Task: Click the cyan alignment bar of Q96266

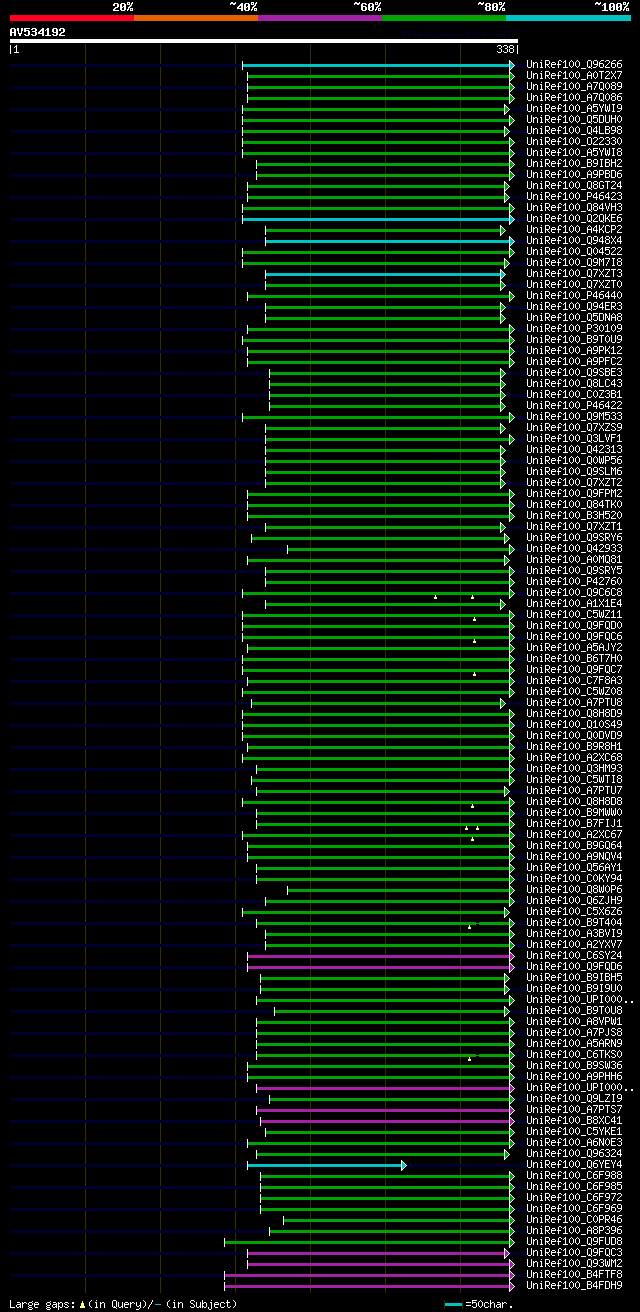Action: point(376,65)
